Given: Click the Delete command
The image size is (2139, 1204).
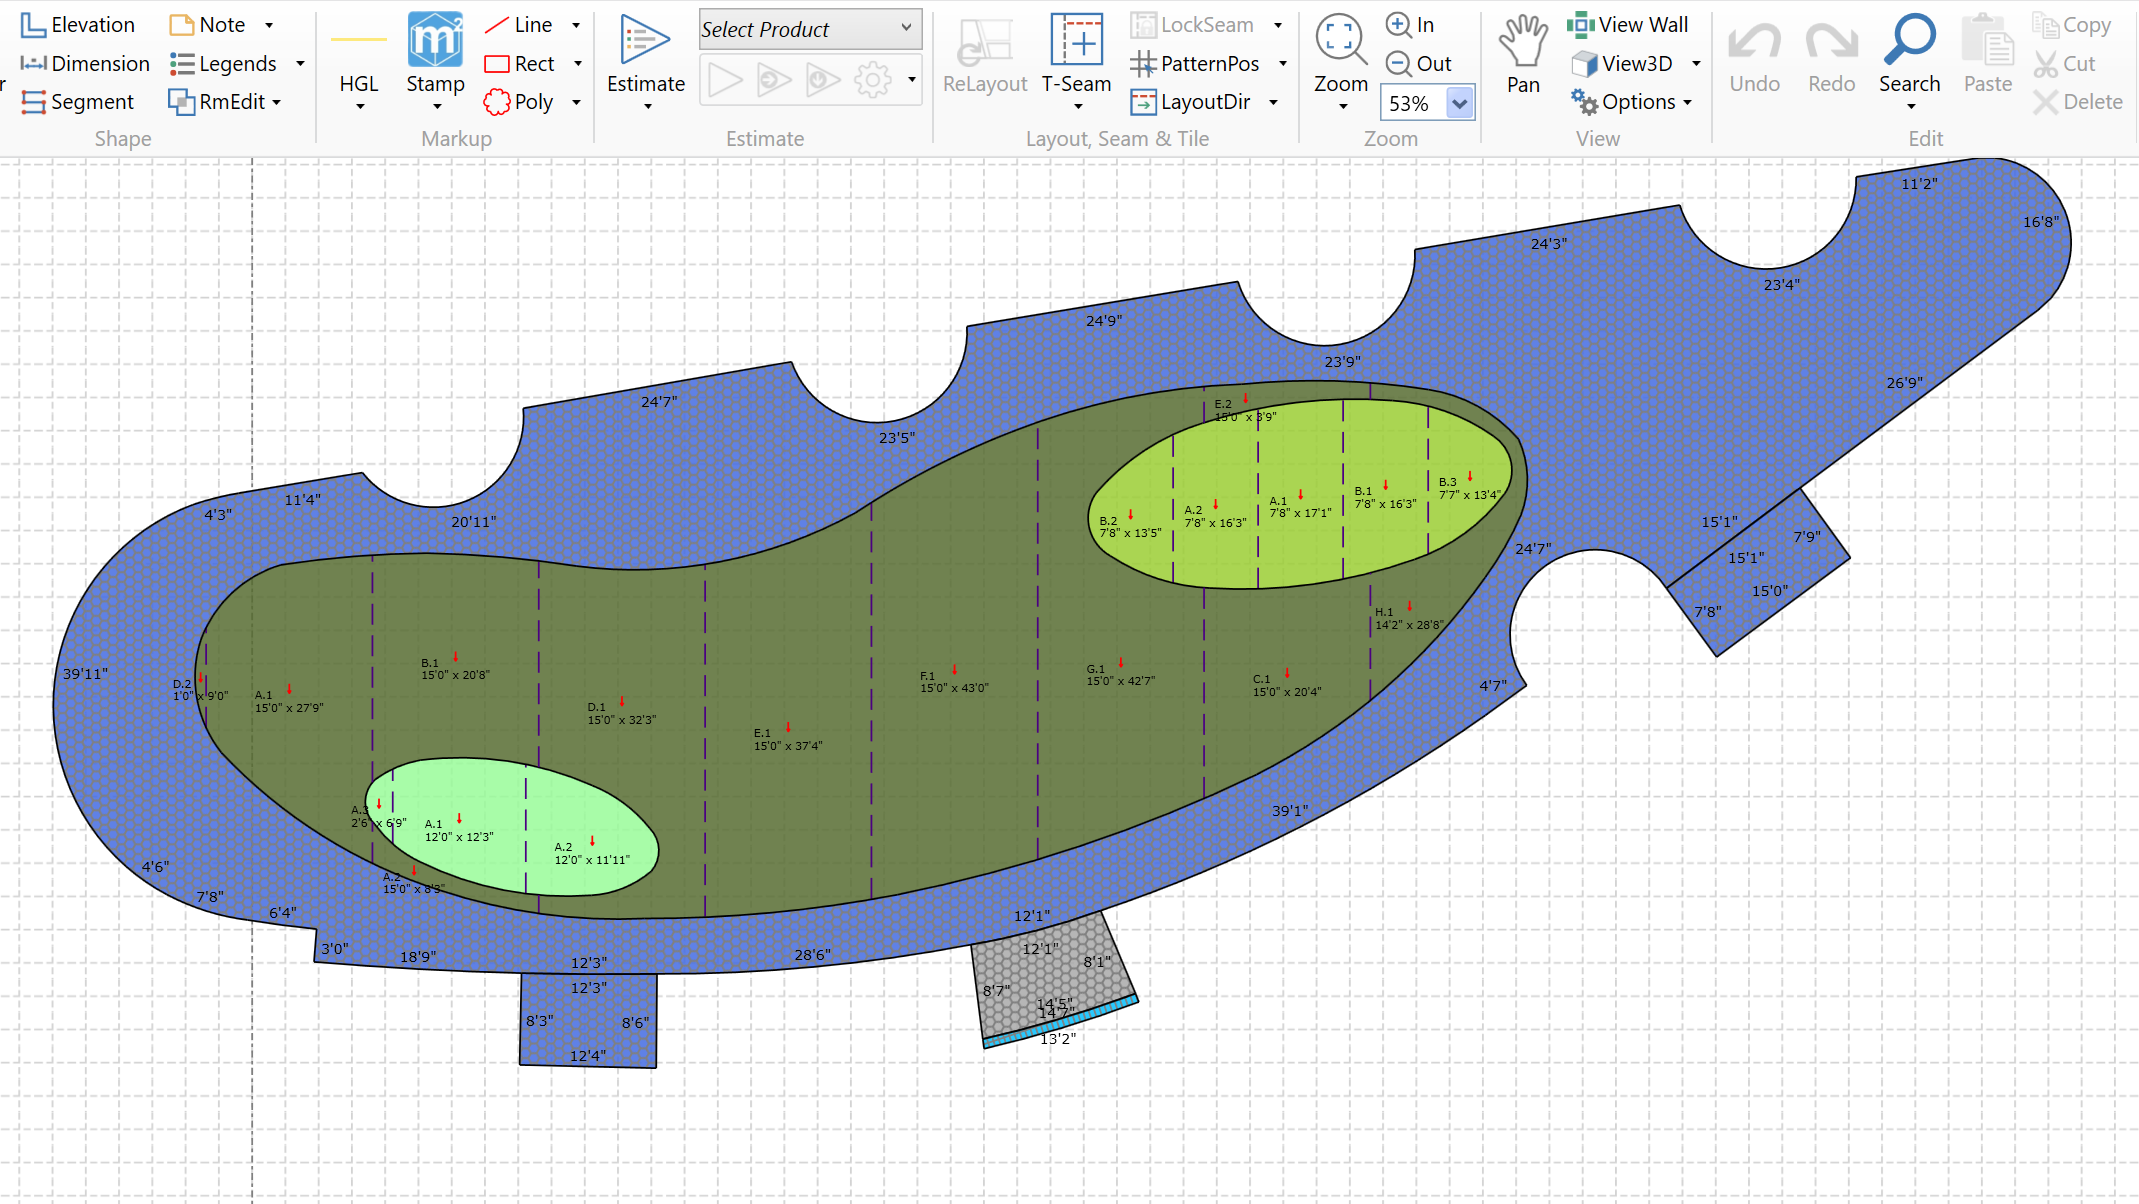Looking at the screenshot, I should (x=2078, y=102).
